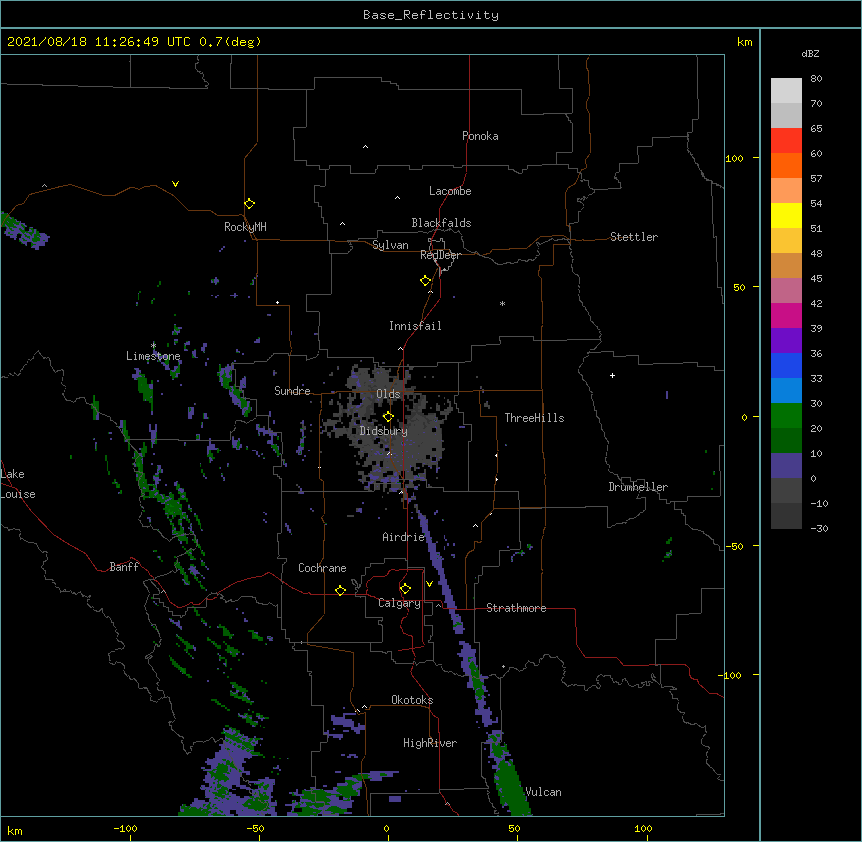Screen dimensions: 862x842
Task: Click the red 65 dBZ legend swatch
Action: (786, 140)
